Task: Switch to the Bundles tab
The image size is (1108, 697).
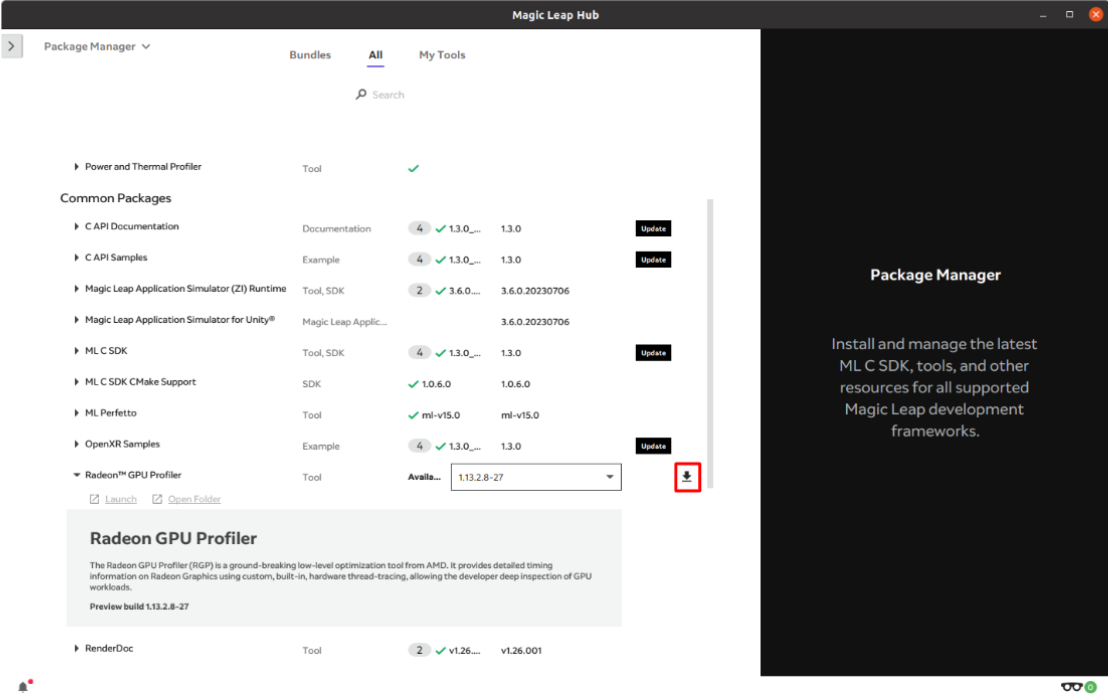Action: pyautogui.click(x=310, y=55)
